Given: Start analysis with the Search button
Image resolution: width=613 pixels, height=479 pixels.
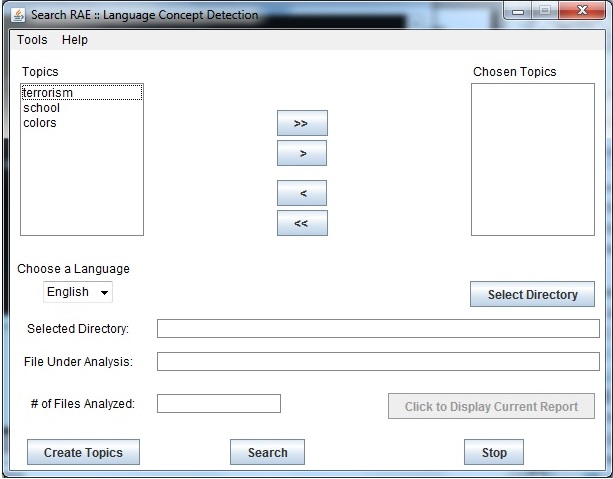Looking at the screenshot, I should coord(267,453).
